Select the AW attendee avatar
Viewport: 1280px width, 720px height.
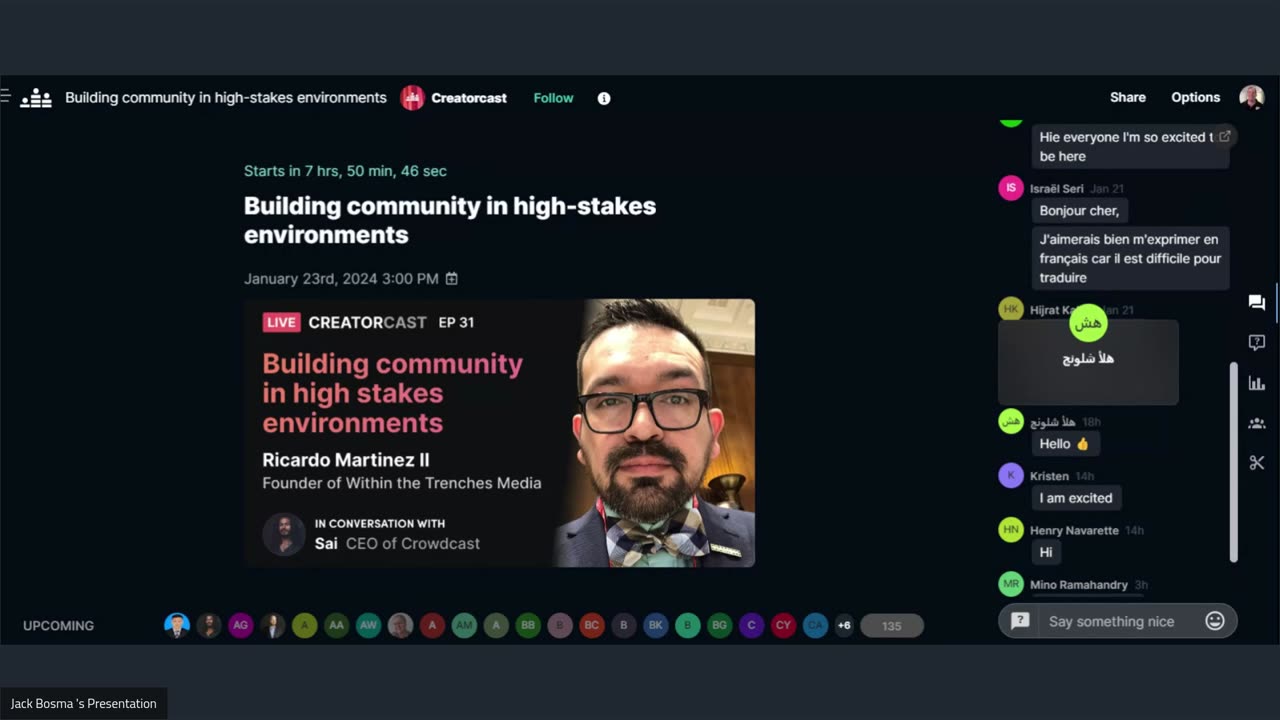tap(369, 626)
